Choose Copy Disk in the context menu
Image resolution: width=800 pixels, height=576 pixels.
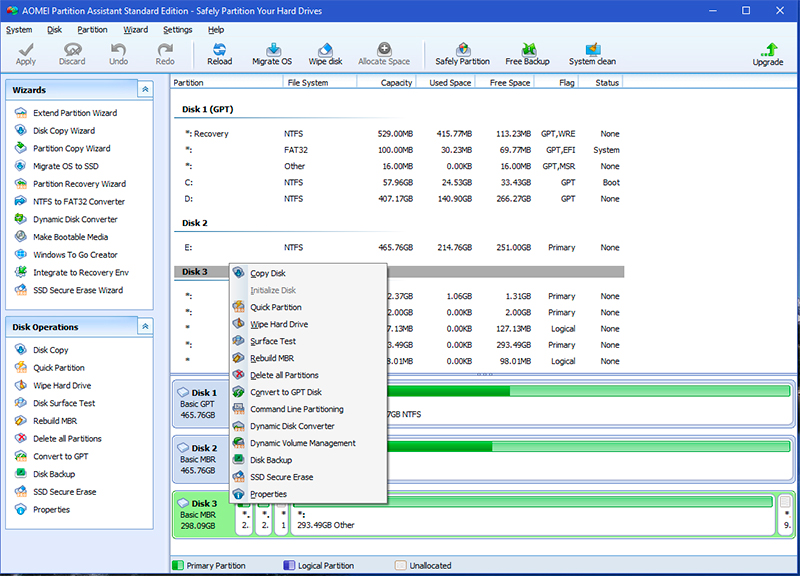(308, 273)
